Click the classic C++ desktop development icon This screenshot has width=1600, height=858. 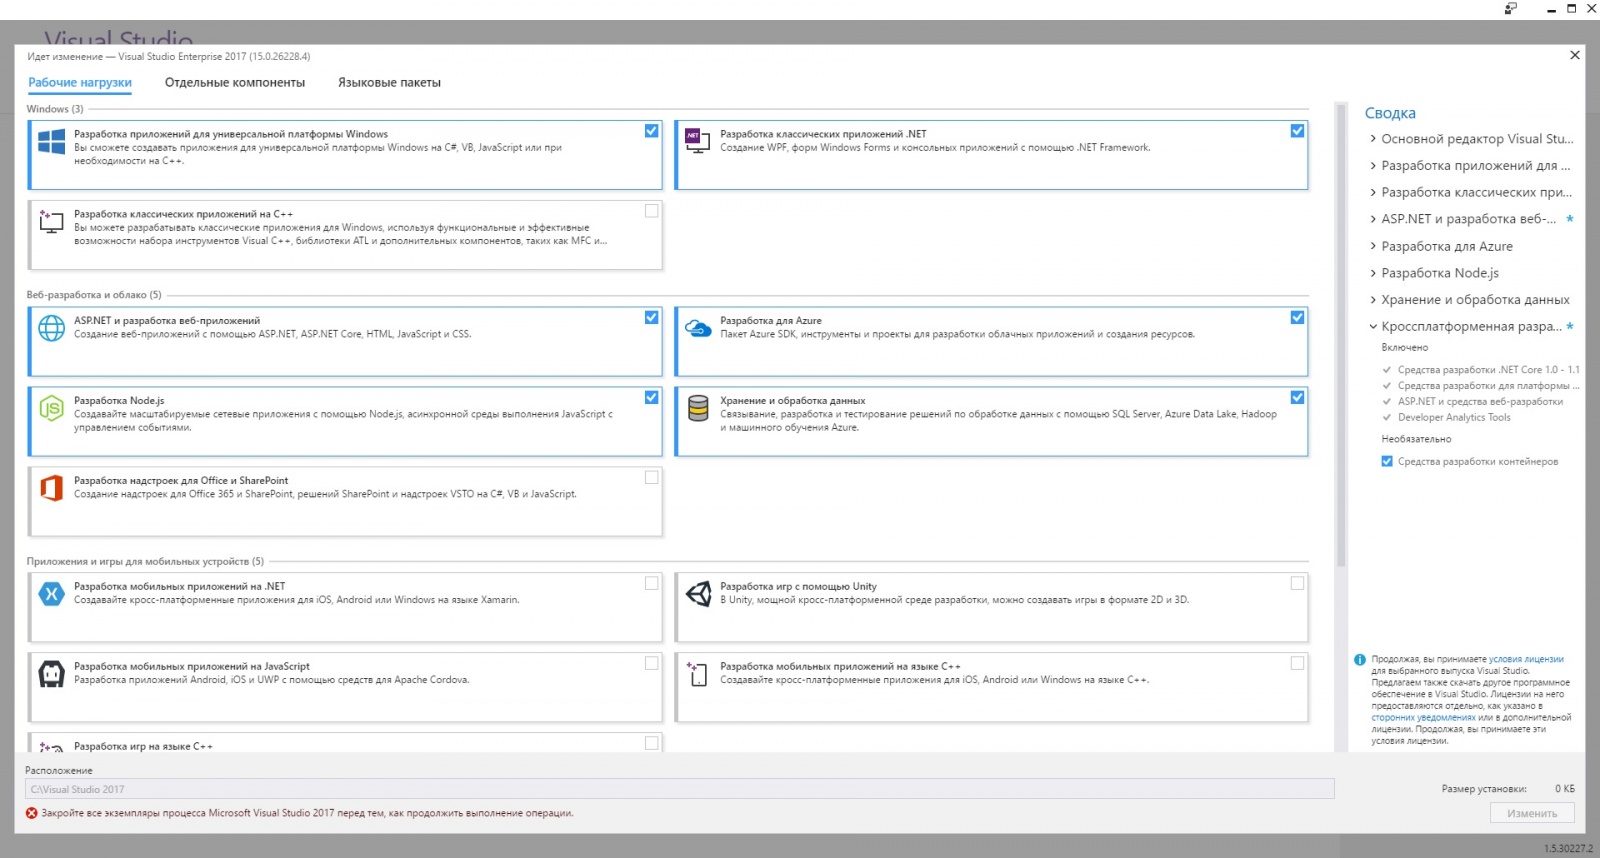coord(51,220)
